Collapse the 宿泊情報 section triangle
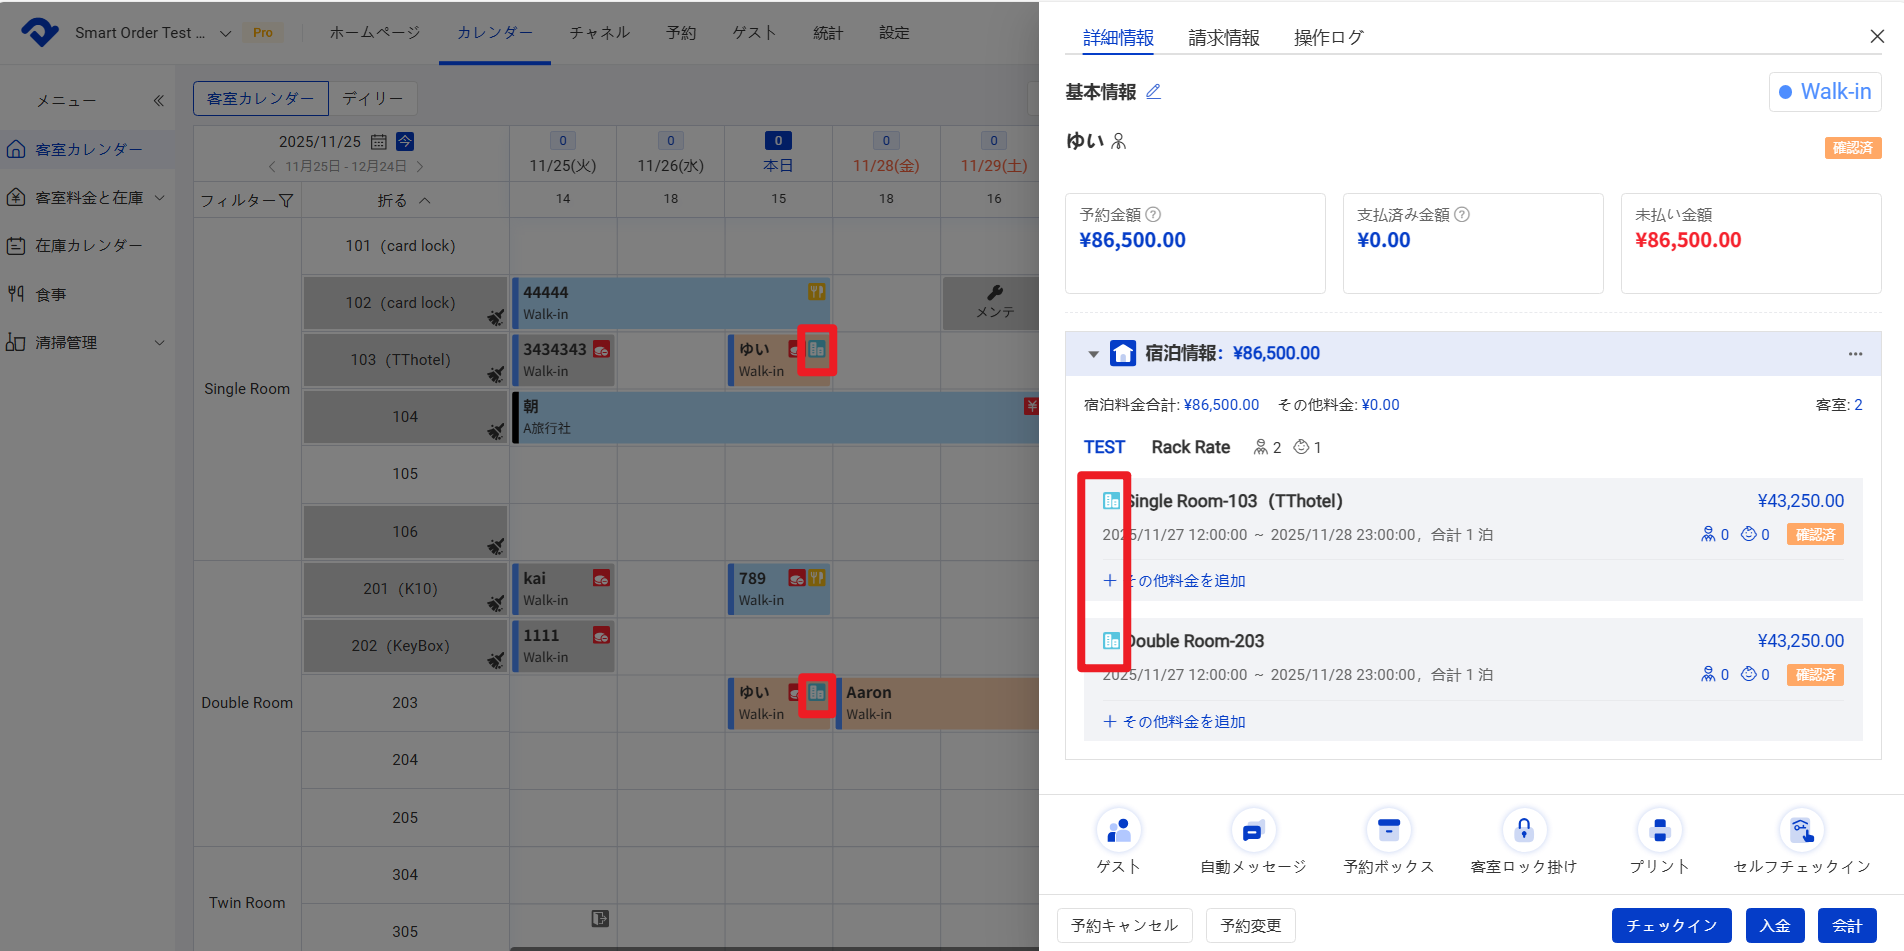The width and height of the screenshot is (1904, 951). pyautogui.click(x=1093, y=354)
